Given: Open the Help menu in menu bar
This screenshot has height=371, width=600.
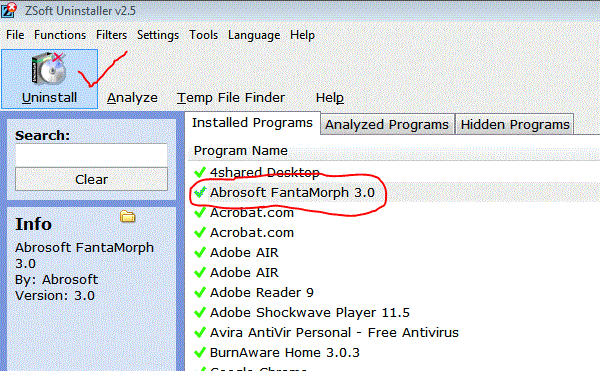Looking at the screenshot, I should coord(302,35).
